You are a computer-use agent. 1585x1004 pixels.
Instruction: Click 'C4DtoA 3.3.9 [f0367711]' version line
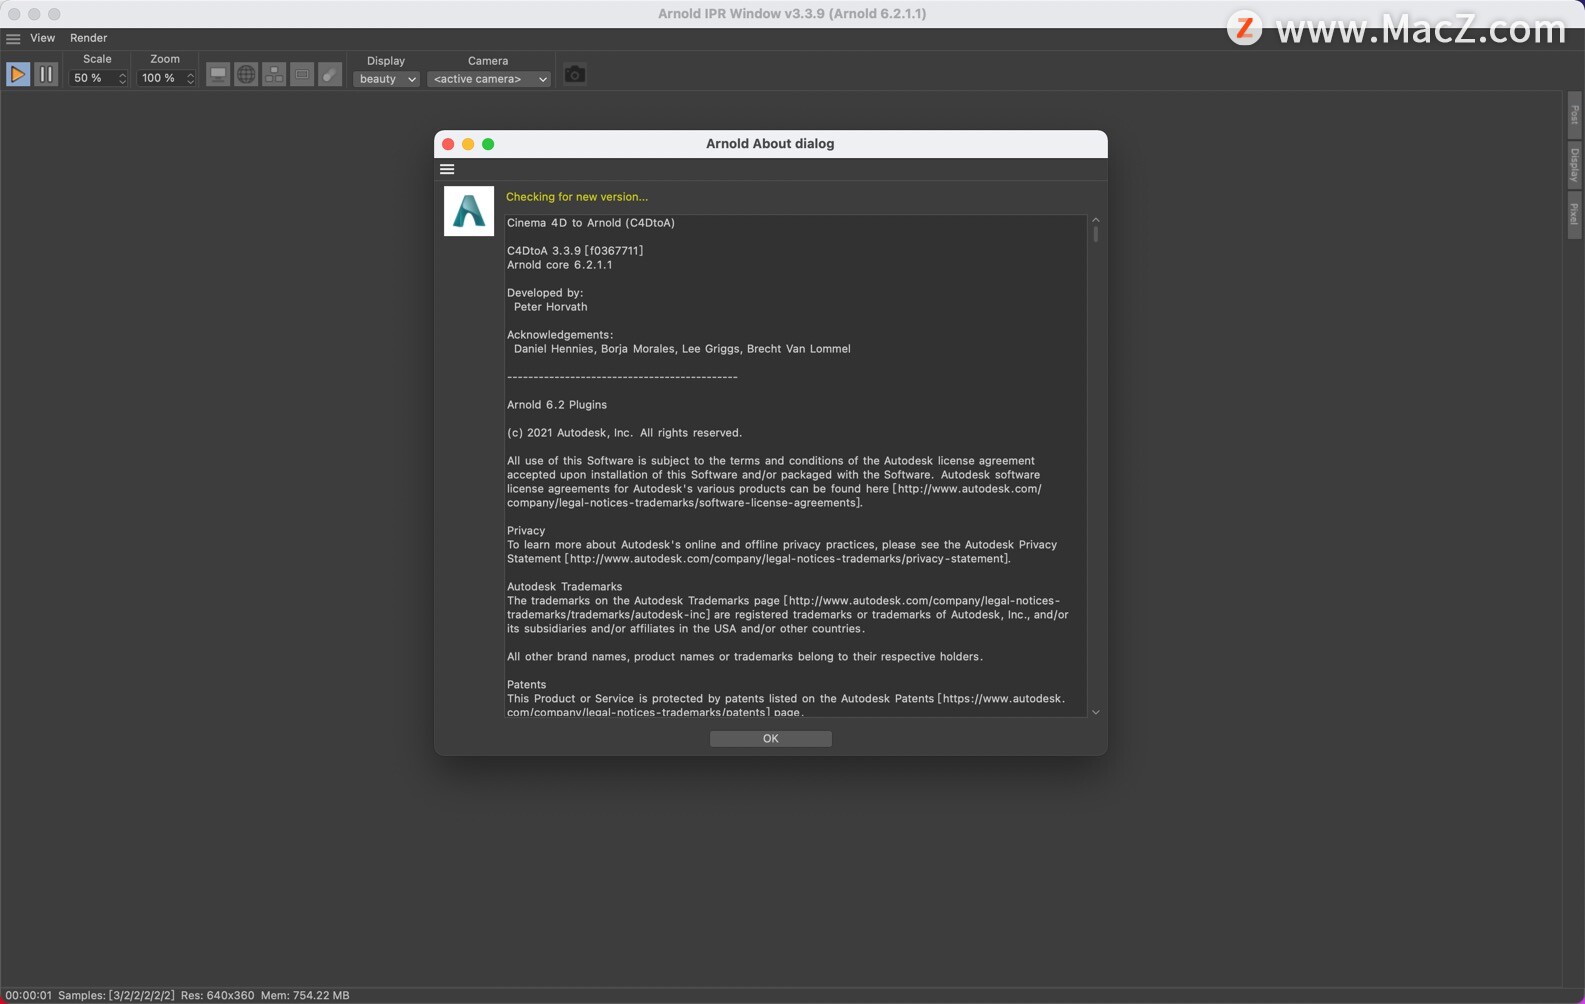pyautogui.click(x=575, y=251)
